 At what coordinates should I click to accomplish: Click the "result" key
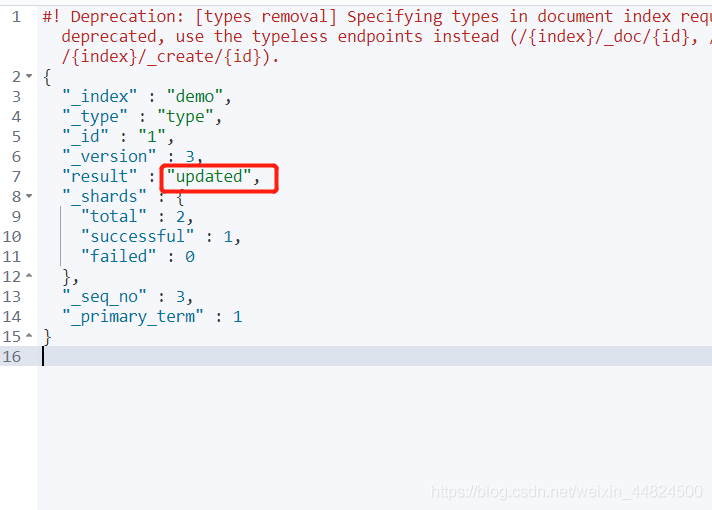click(99, 176)
